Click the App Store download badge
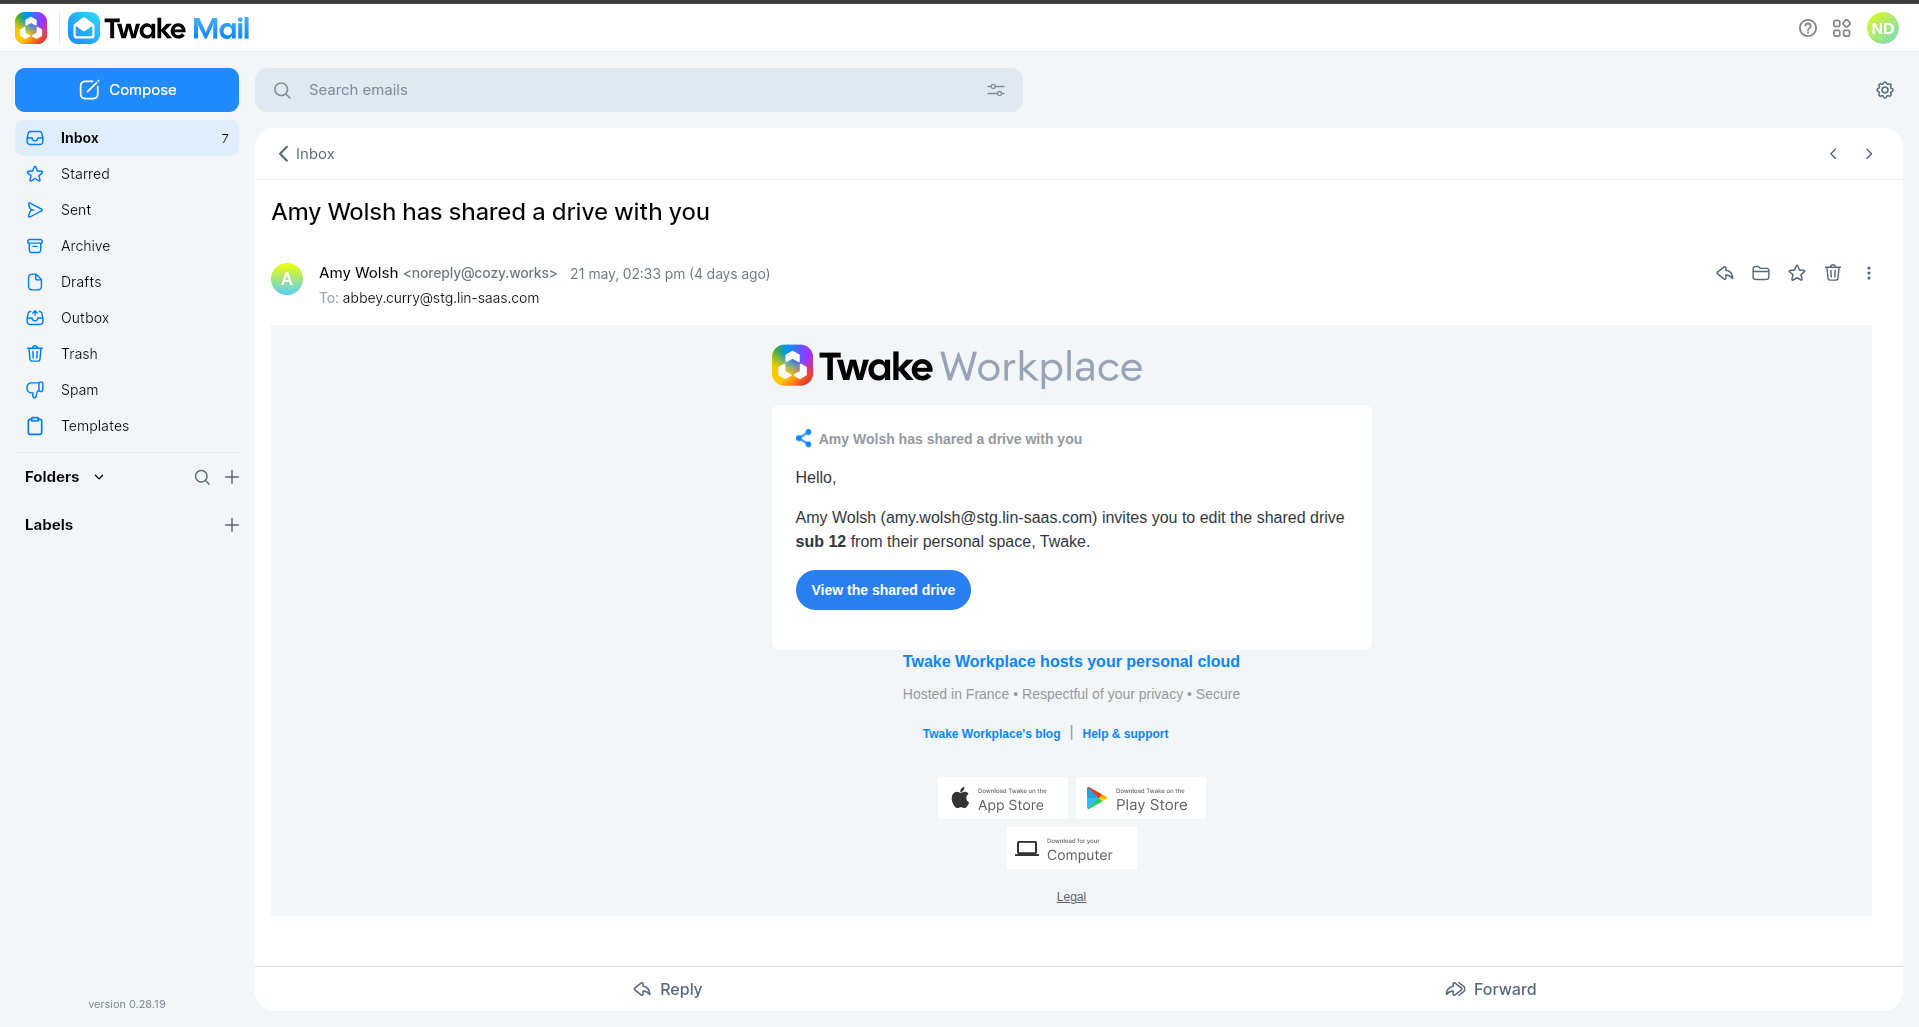Image resolution: width=1919 pixels, height=1027 pixels. 1002,798
